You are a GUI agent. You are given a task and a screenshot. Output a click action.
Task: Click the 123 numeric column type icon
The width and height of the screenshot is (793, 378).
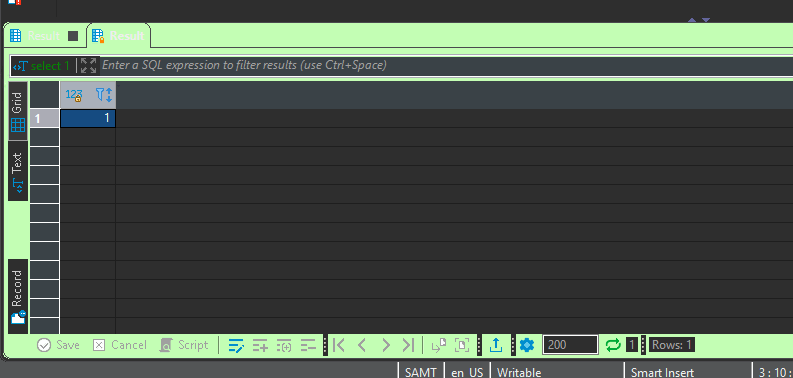tap(74, 95)
